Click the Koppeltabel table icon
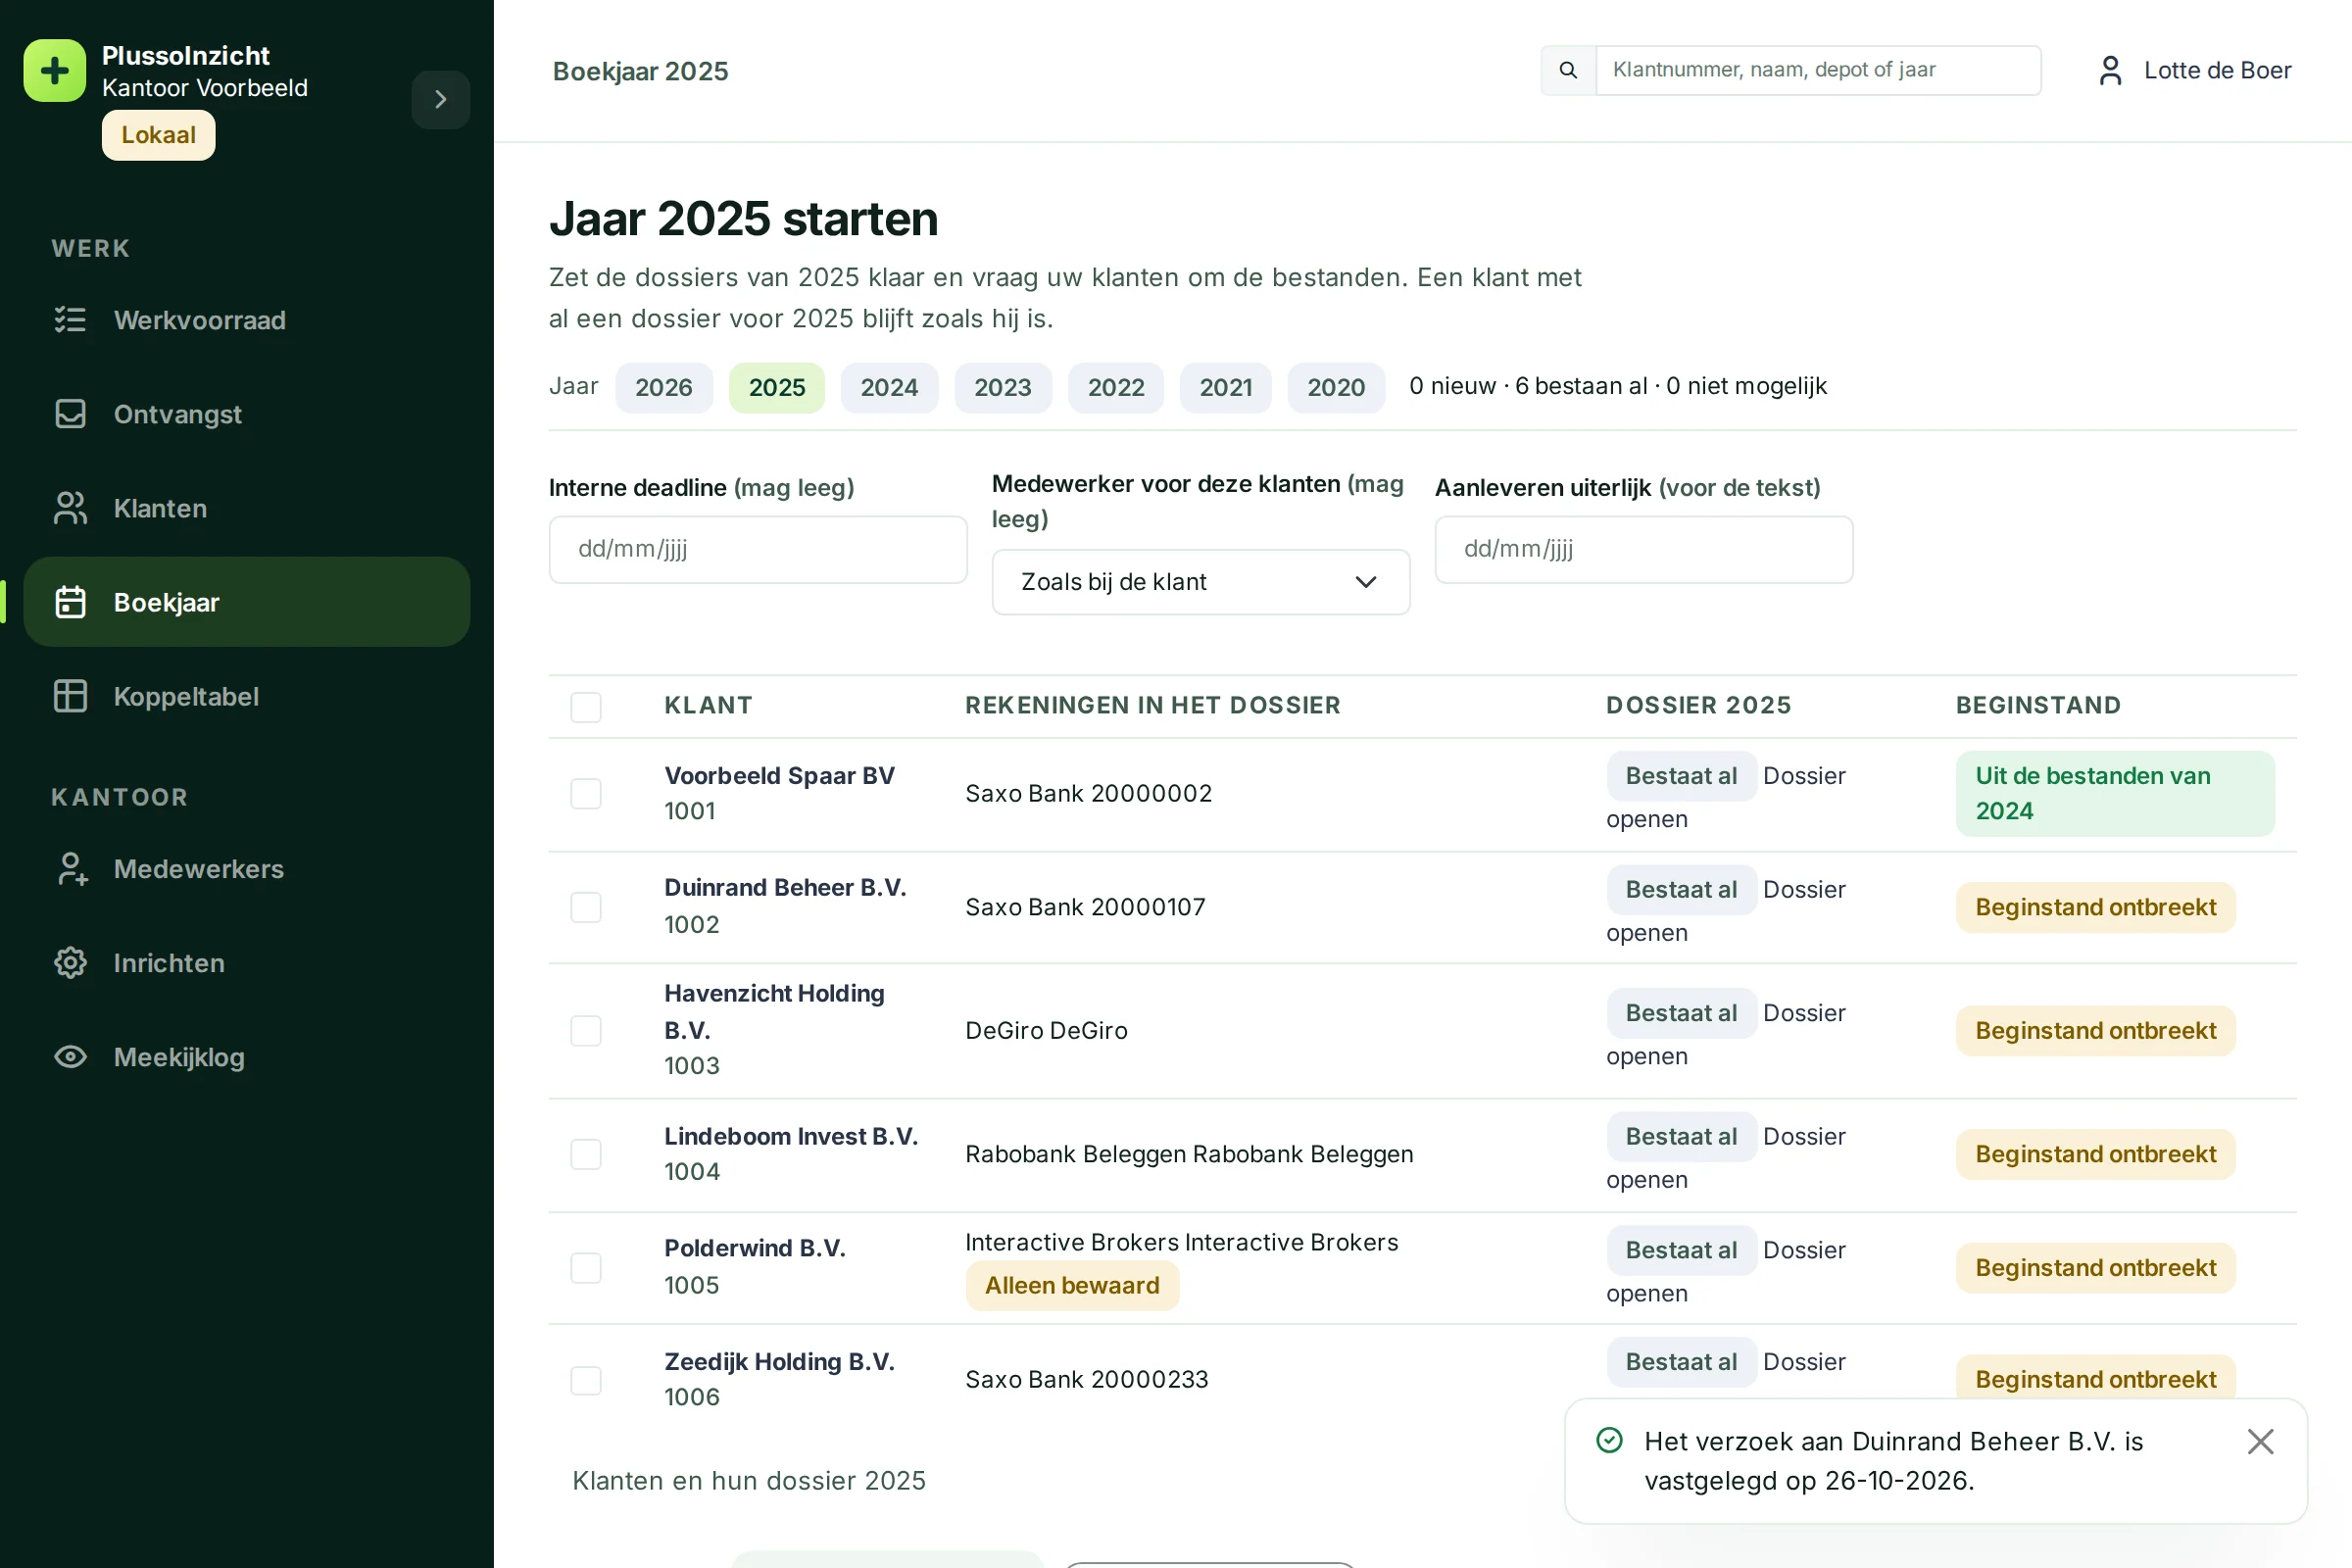Image resolution: width=2352 pixels, height=1568 pixels. pyautogui.click(x=70, y=696)
